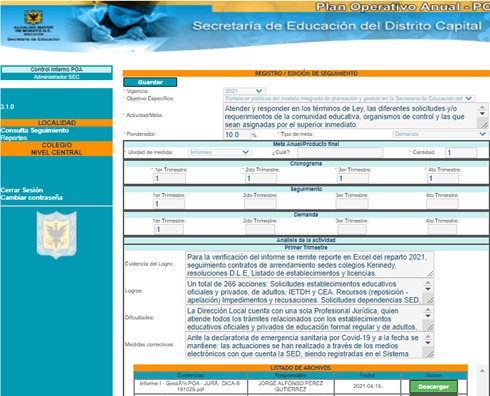Screen dimensions: 490x396
Task: Click the Cerrar Sesión link
Action: [22, 190]
